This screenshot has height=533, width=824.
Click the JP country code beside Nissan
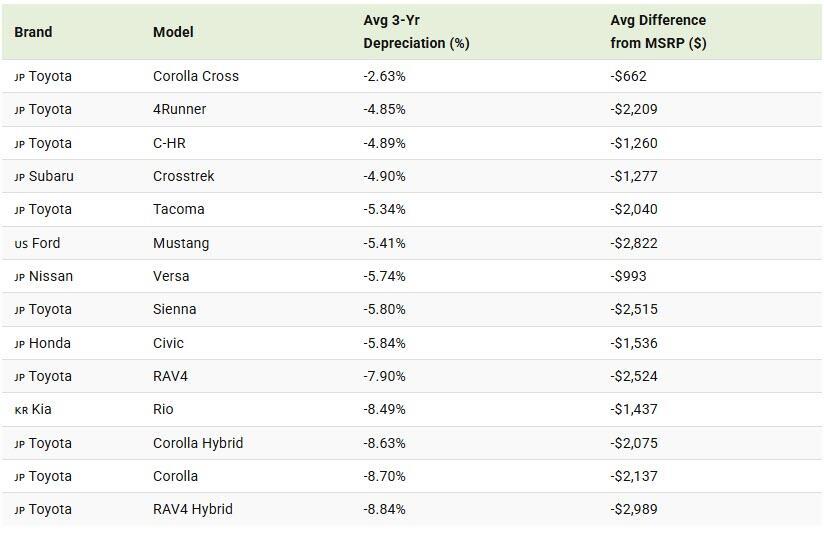click(19, 277)
